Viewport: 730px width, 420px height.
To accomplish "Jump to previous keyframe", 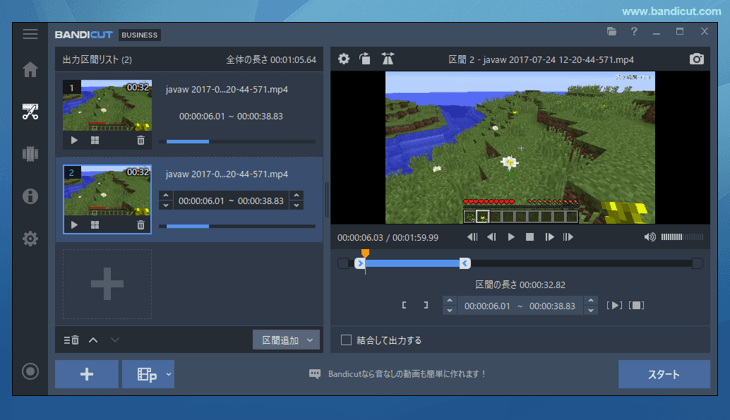I will point(472,237).
